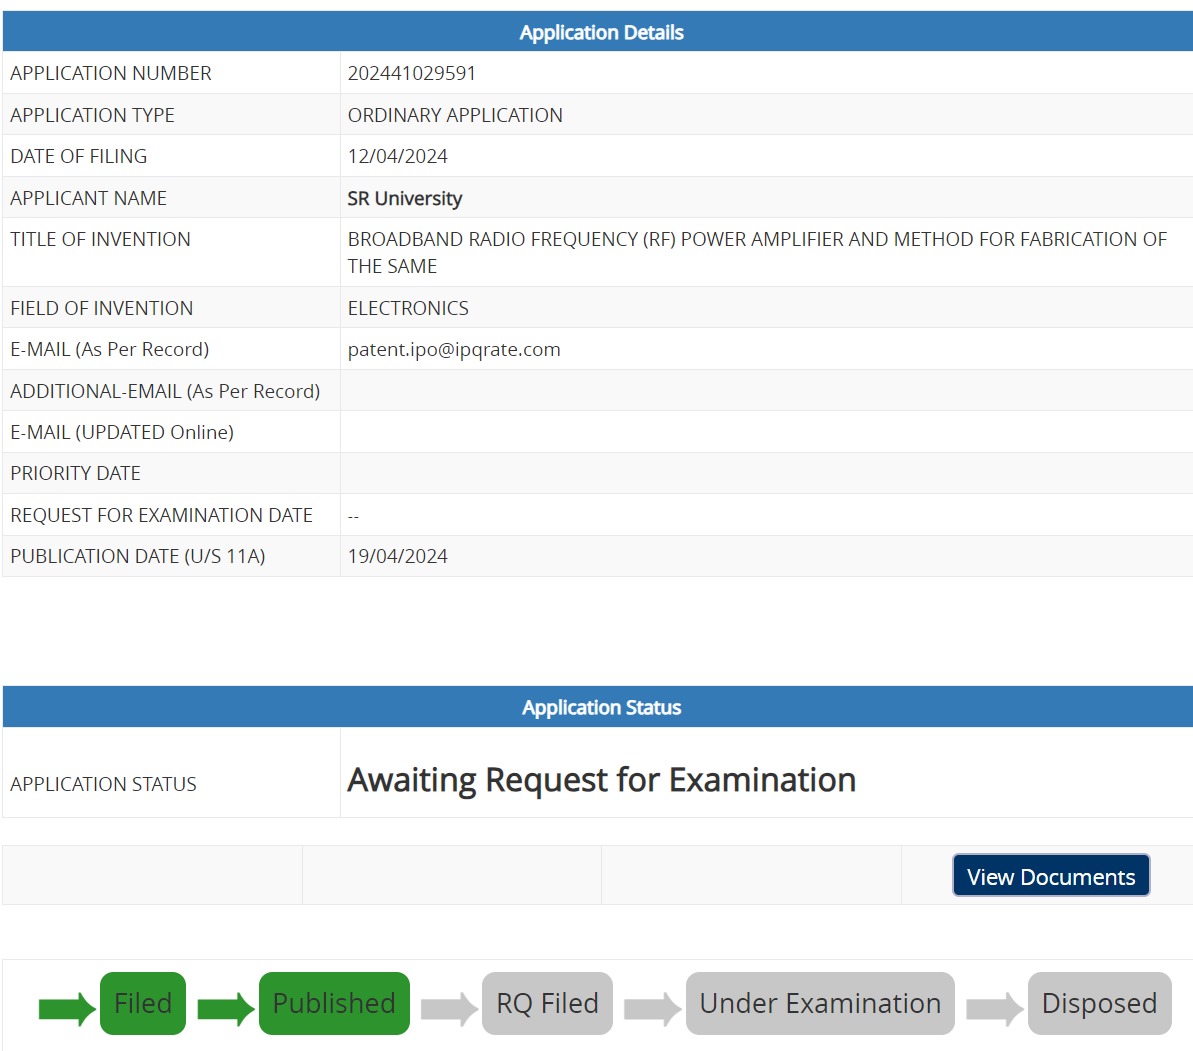The height and width of the screenshot is (1051, 1193).
Task: Click the Application Details header bar
Action: click(601, 32)
